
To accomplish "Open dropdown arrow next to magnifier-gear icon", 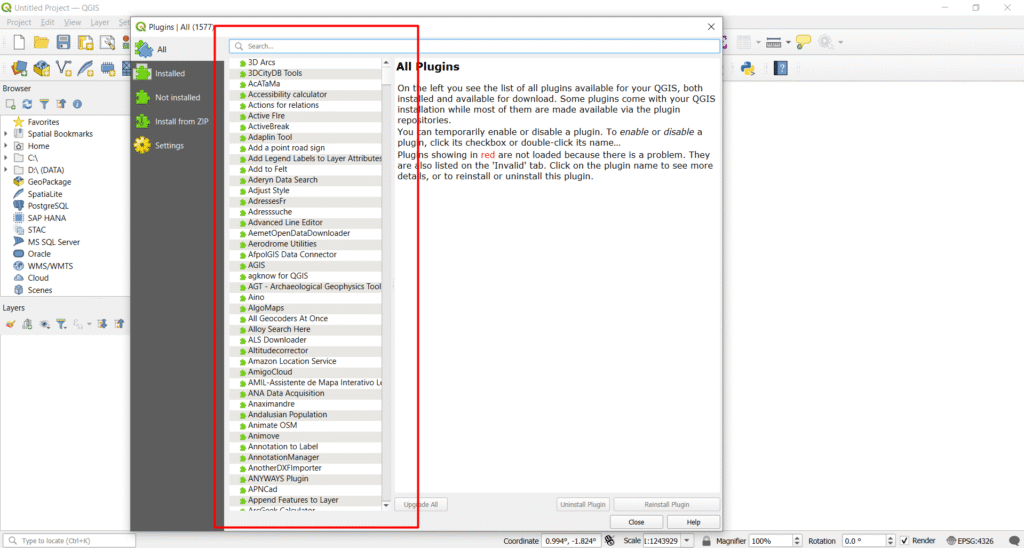I will click(x=840, y=43).
